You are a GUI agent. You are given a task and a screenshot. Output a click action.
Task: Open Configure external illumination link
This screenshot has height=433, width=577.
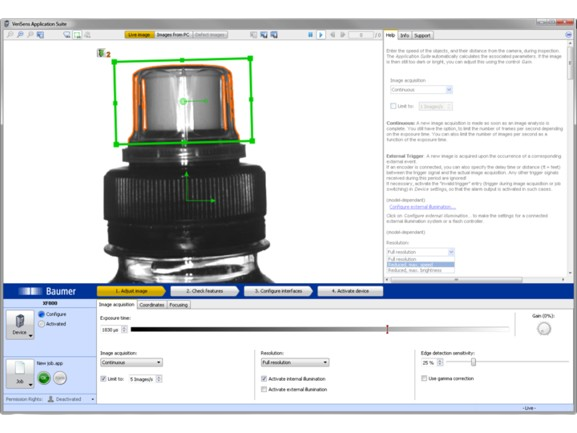tap(422, 207)
